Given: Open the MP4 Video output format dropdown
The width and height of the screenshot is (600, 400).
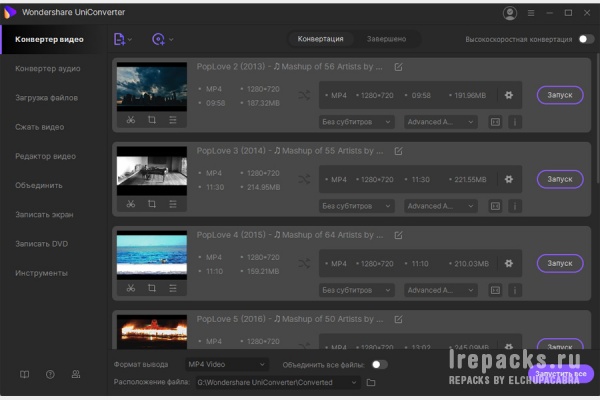Looking at the screenshot, I should coord(227,365).
